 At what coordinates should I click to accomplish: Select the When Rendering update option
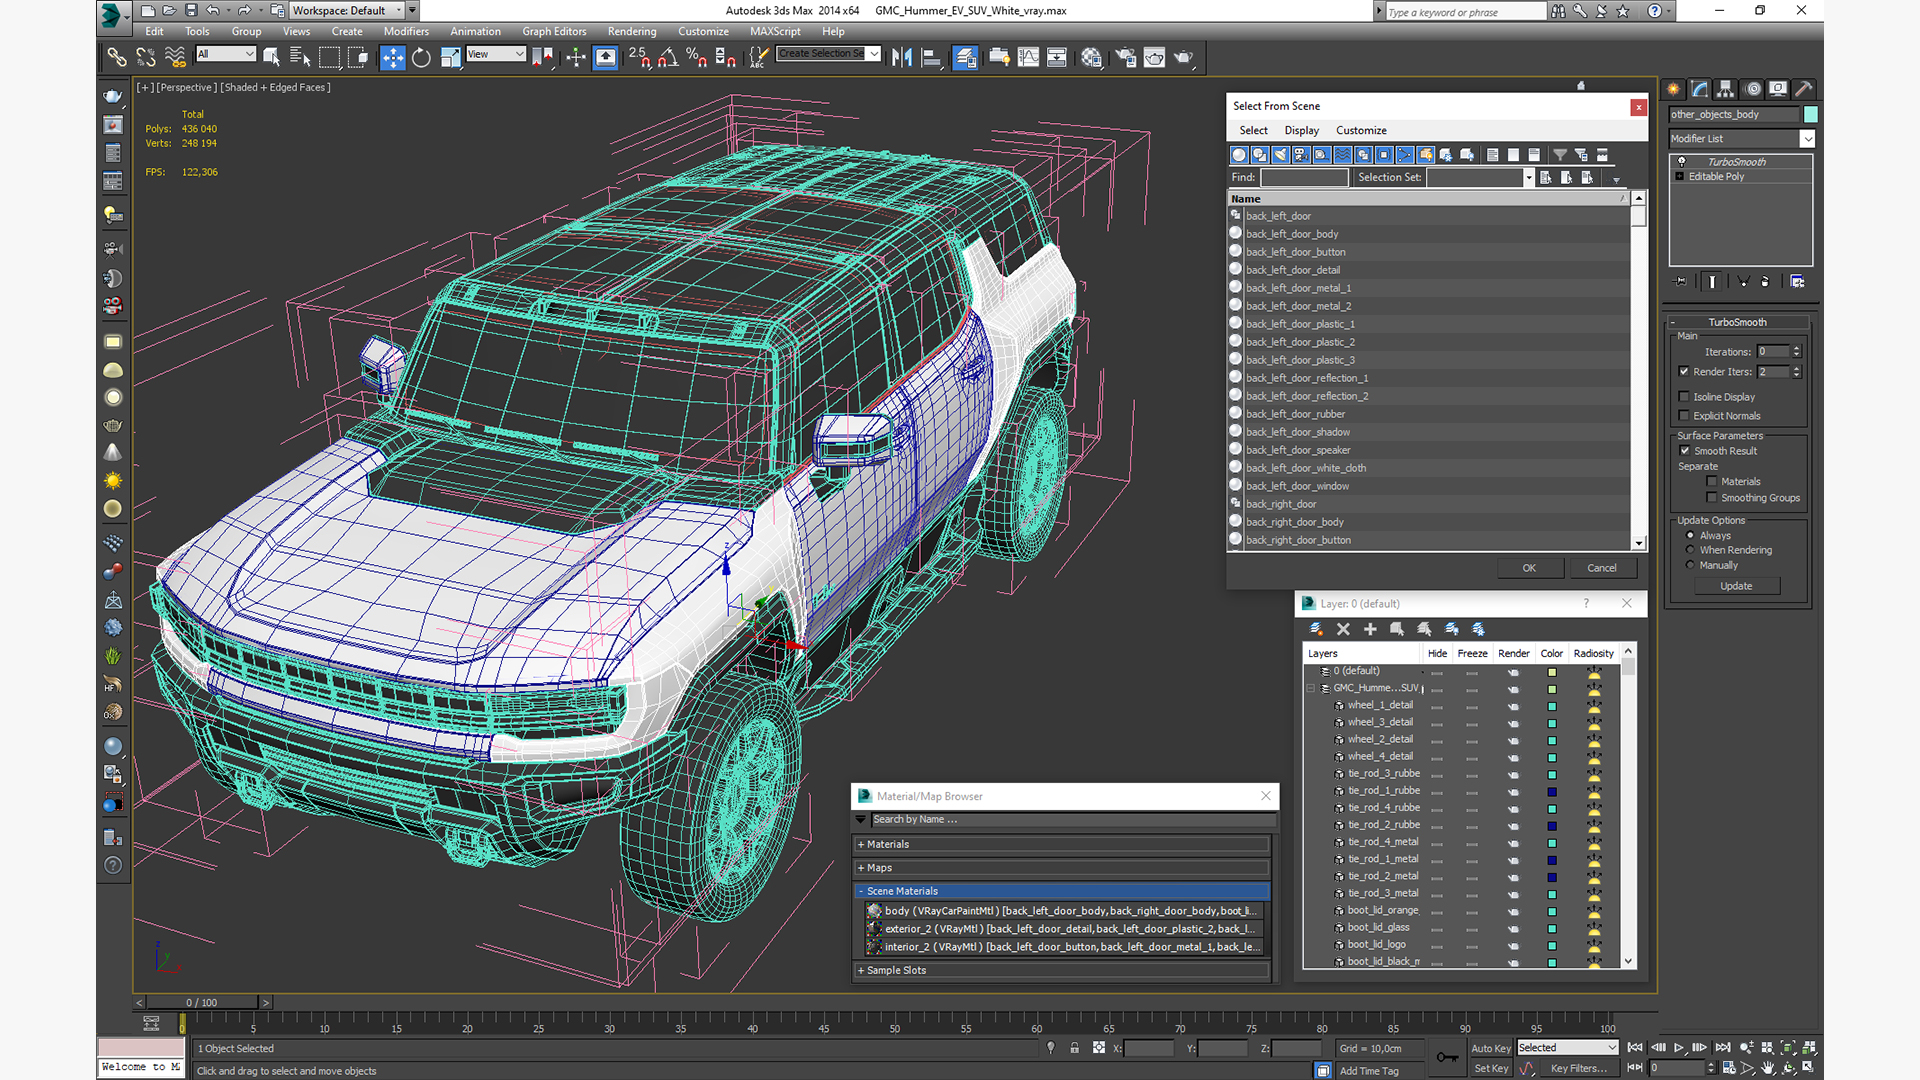click(1690, 550)
